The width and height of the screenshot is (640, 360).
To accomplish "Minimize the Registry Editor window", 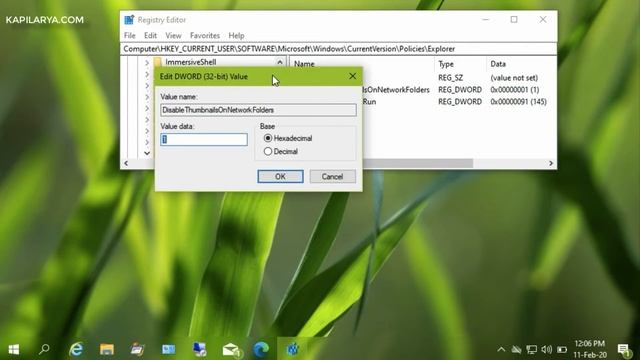I will 486,20.
